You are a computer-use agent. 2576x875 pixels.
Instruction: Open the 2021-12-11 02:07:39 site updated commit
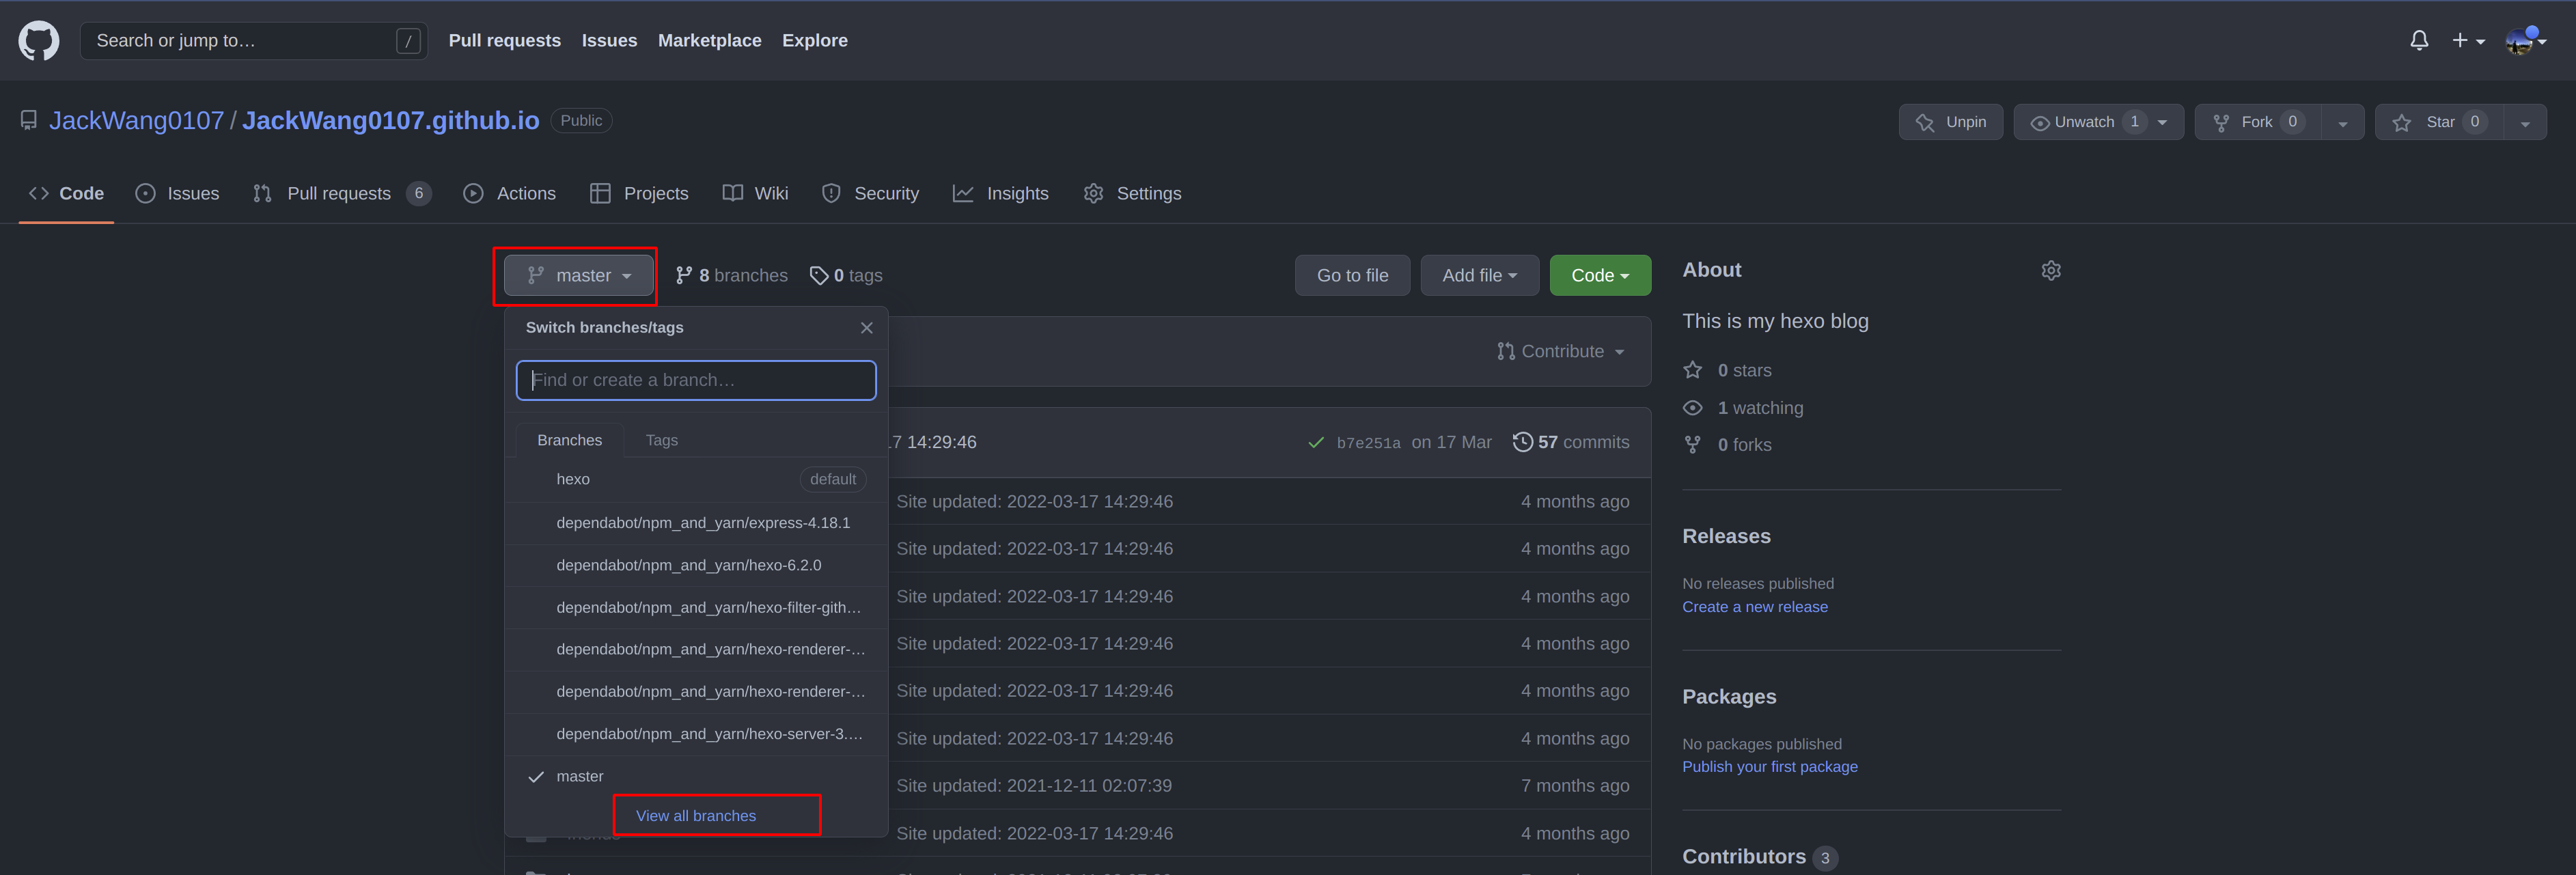click(x=1034, y=787)
